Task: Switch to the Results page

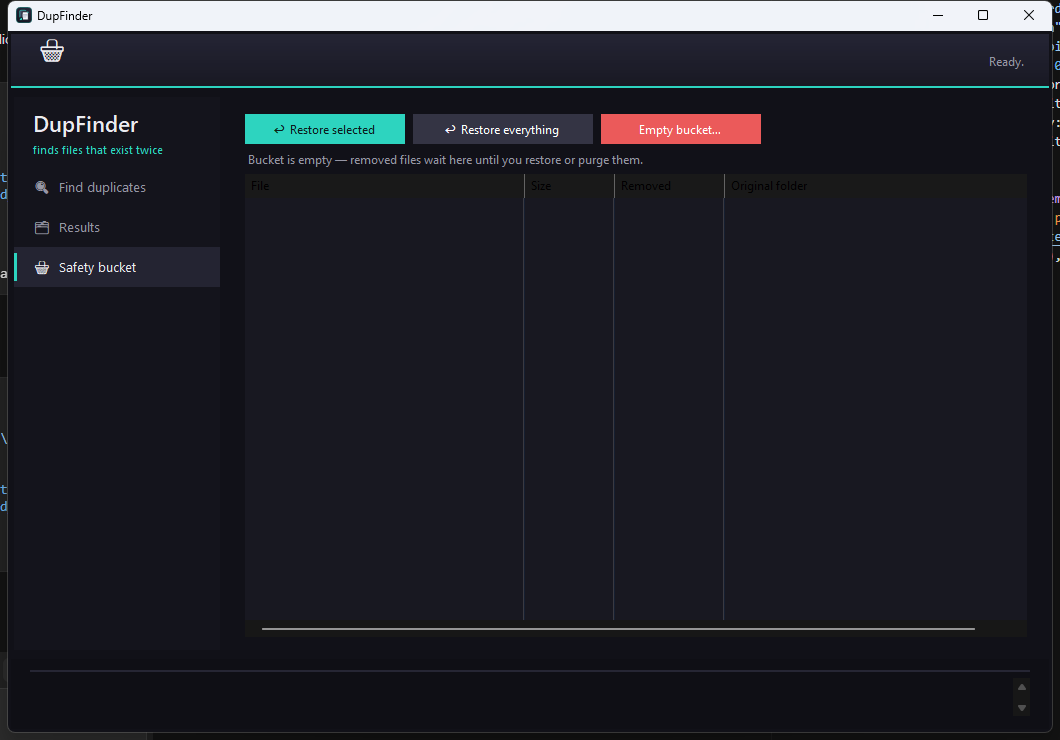Action: click(x=117, y=227)
